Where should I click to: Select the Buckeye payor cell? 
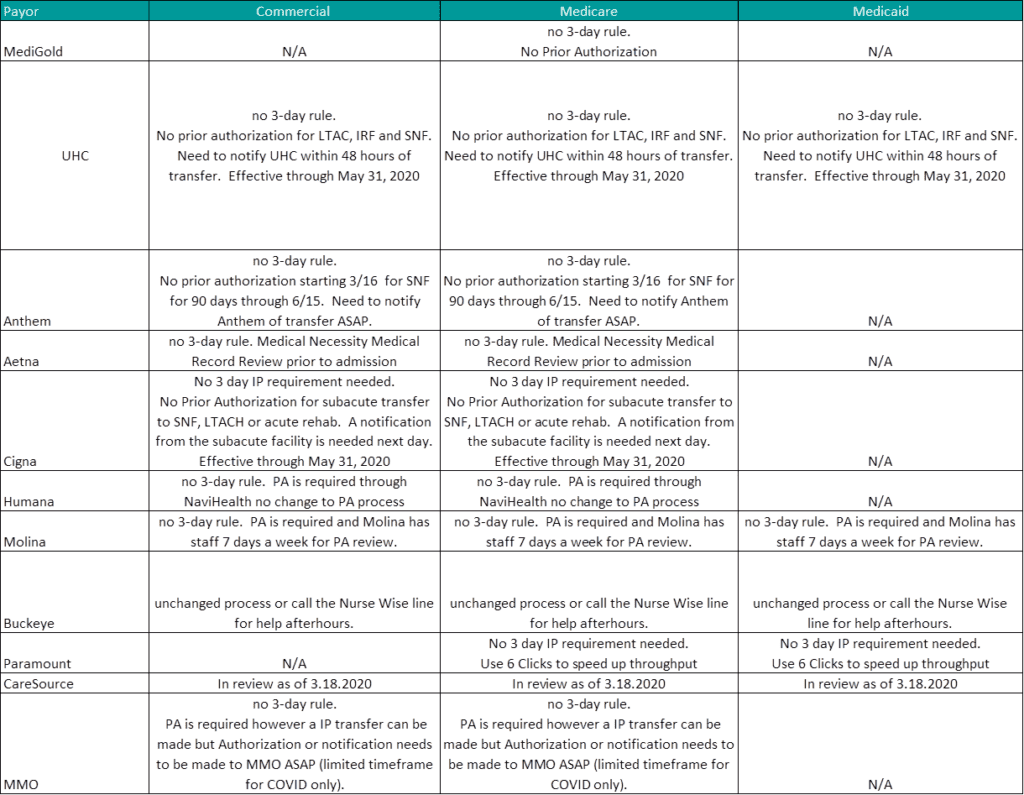click(x=32, y=623)
